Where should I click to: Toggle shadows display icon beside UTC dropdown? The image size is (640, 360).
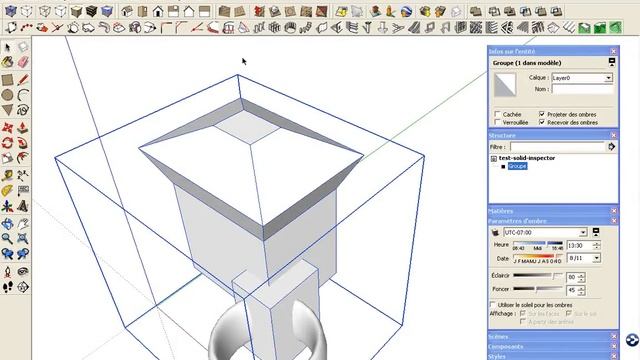[x=495, y=232]
